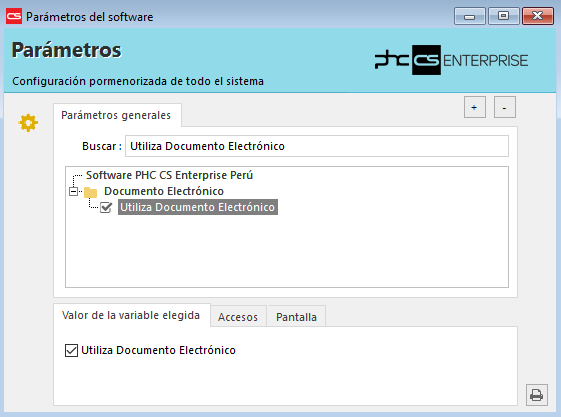This screenshot has height=417, width=561.
Task: Select the Valor de la variable elegida tab
Action: [x=131, y=315]
